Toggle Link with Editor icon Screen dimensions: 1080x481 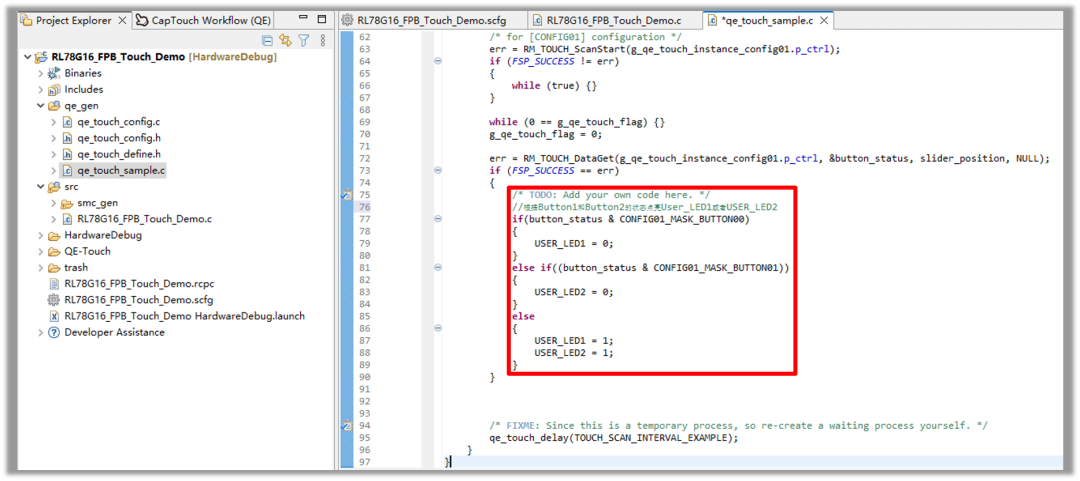[x=285, y=40]
